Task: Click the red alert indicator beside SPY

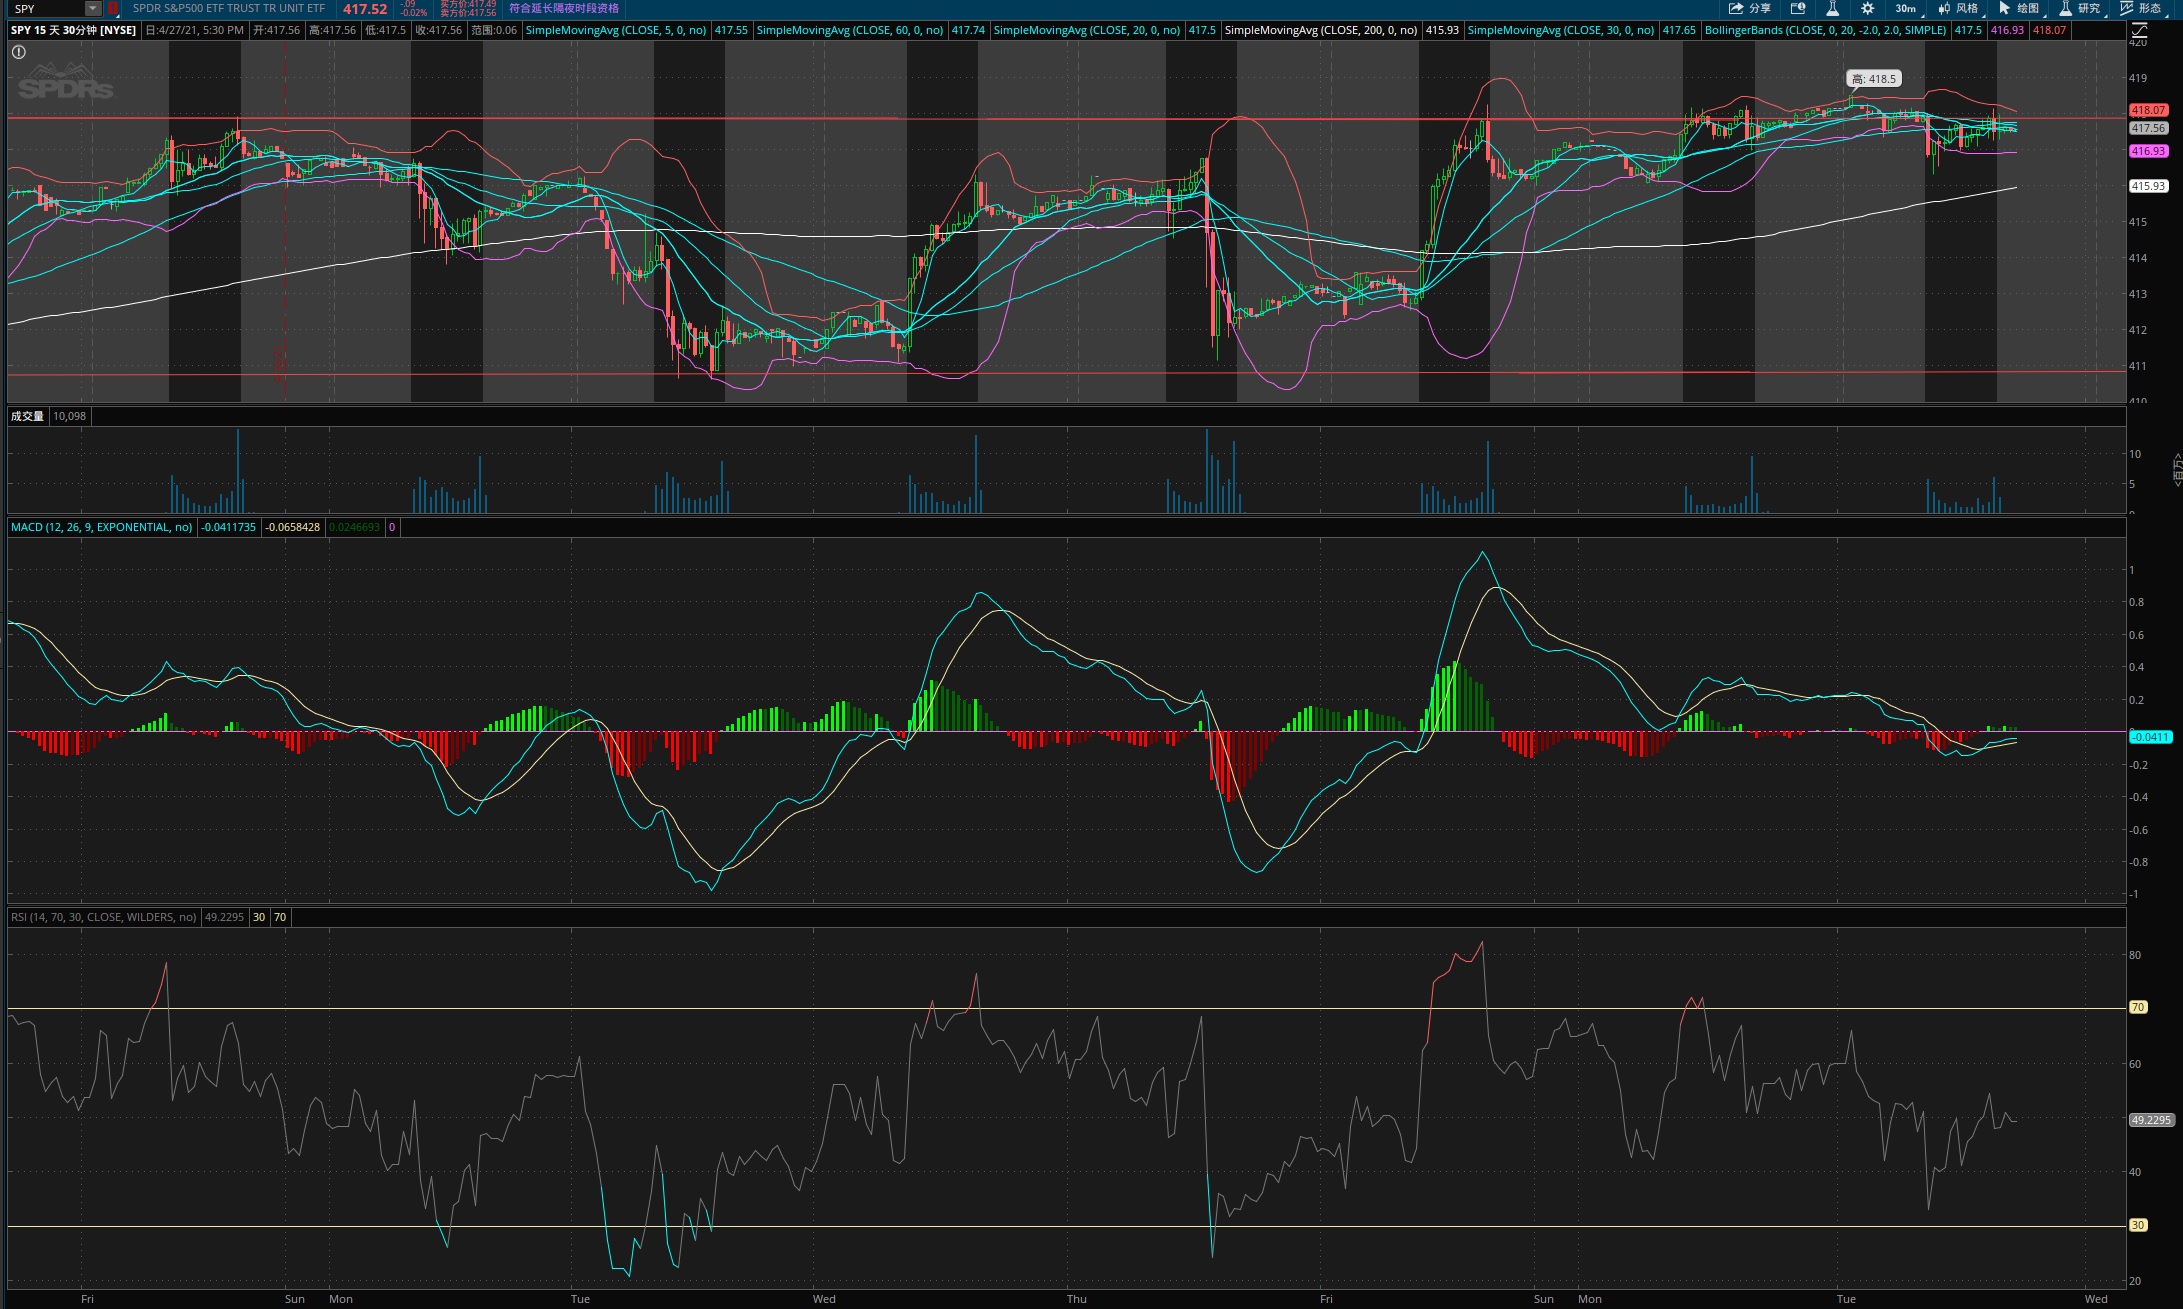Action: pyautogui.click(x=113, y=8)
